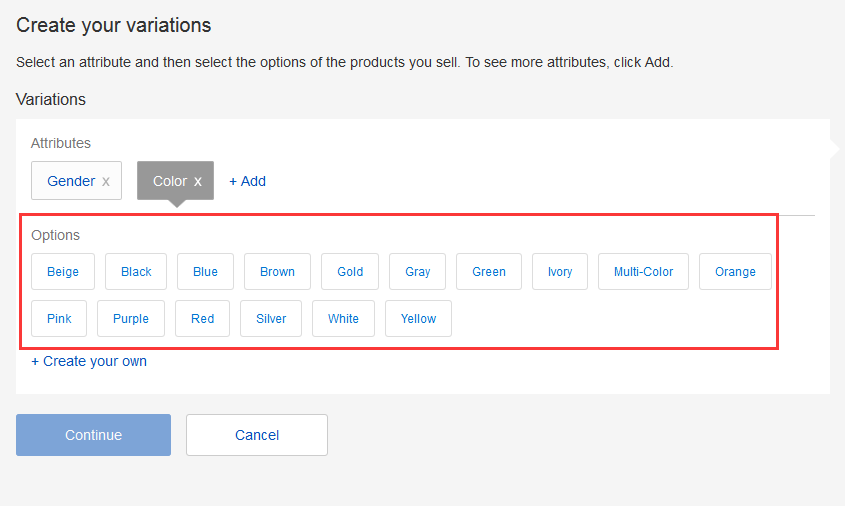Toggle the Black color option
The height and width of the screenshot is (506, 845).
[136, 271]
